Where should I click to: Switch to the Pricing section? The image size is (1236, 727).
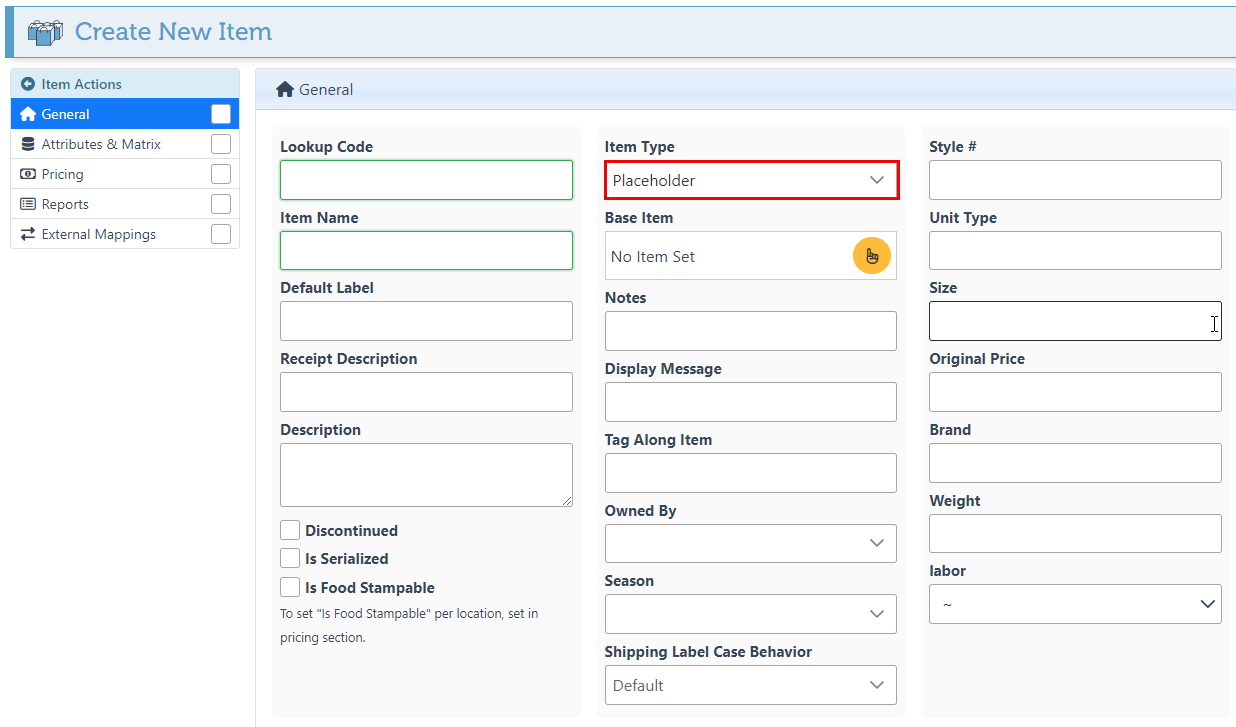coord(63,174)
